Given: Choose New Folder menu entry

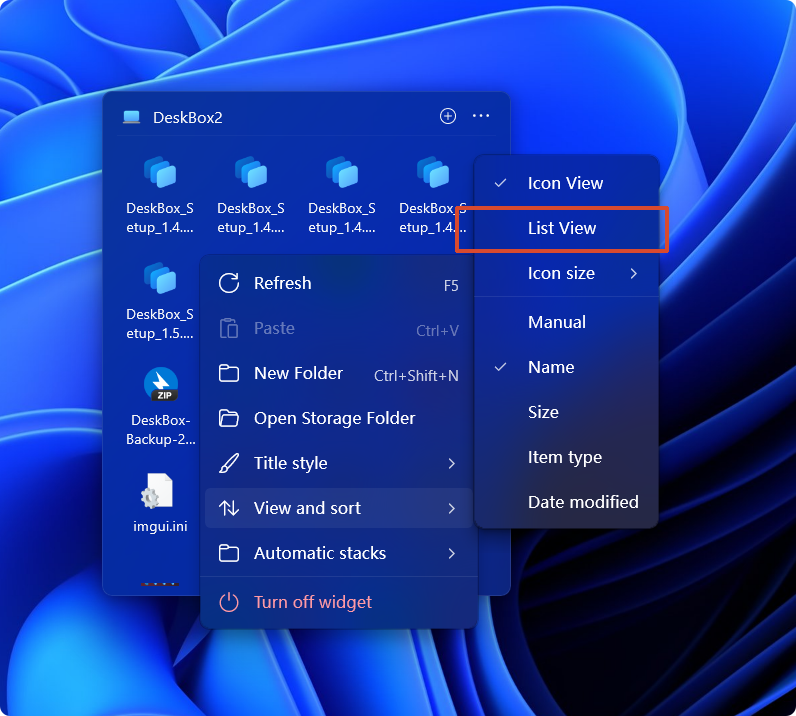Looking at the screenshot, I should [x=339, y=373].
